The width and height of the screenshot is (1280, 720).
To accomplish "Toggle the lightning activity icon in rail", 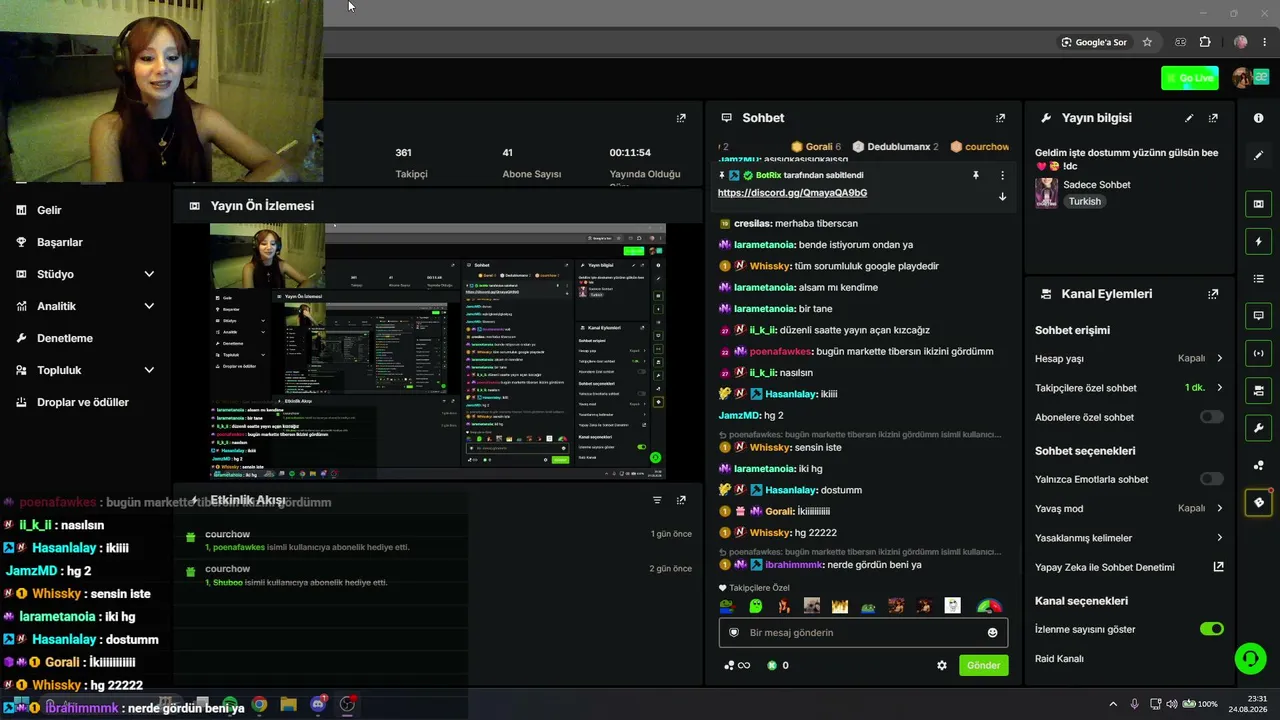I will click(1258, 241).
